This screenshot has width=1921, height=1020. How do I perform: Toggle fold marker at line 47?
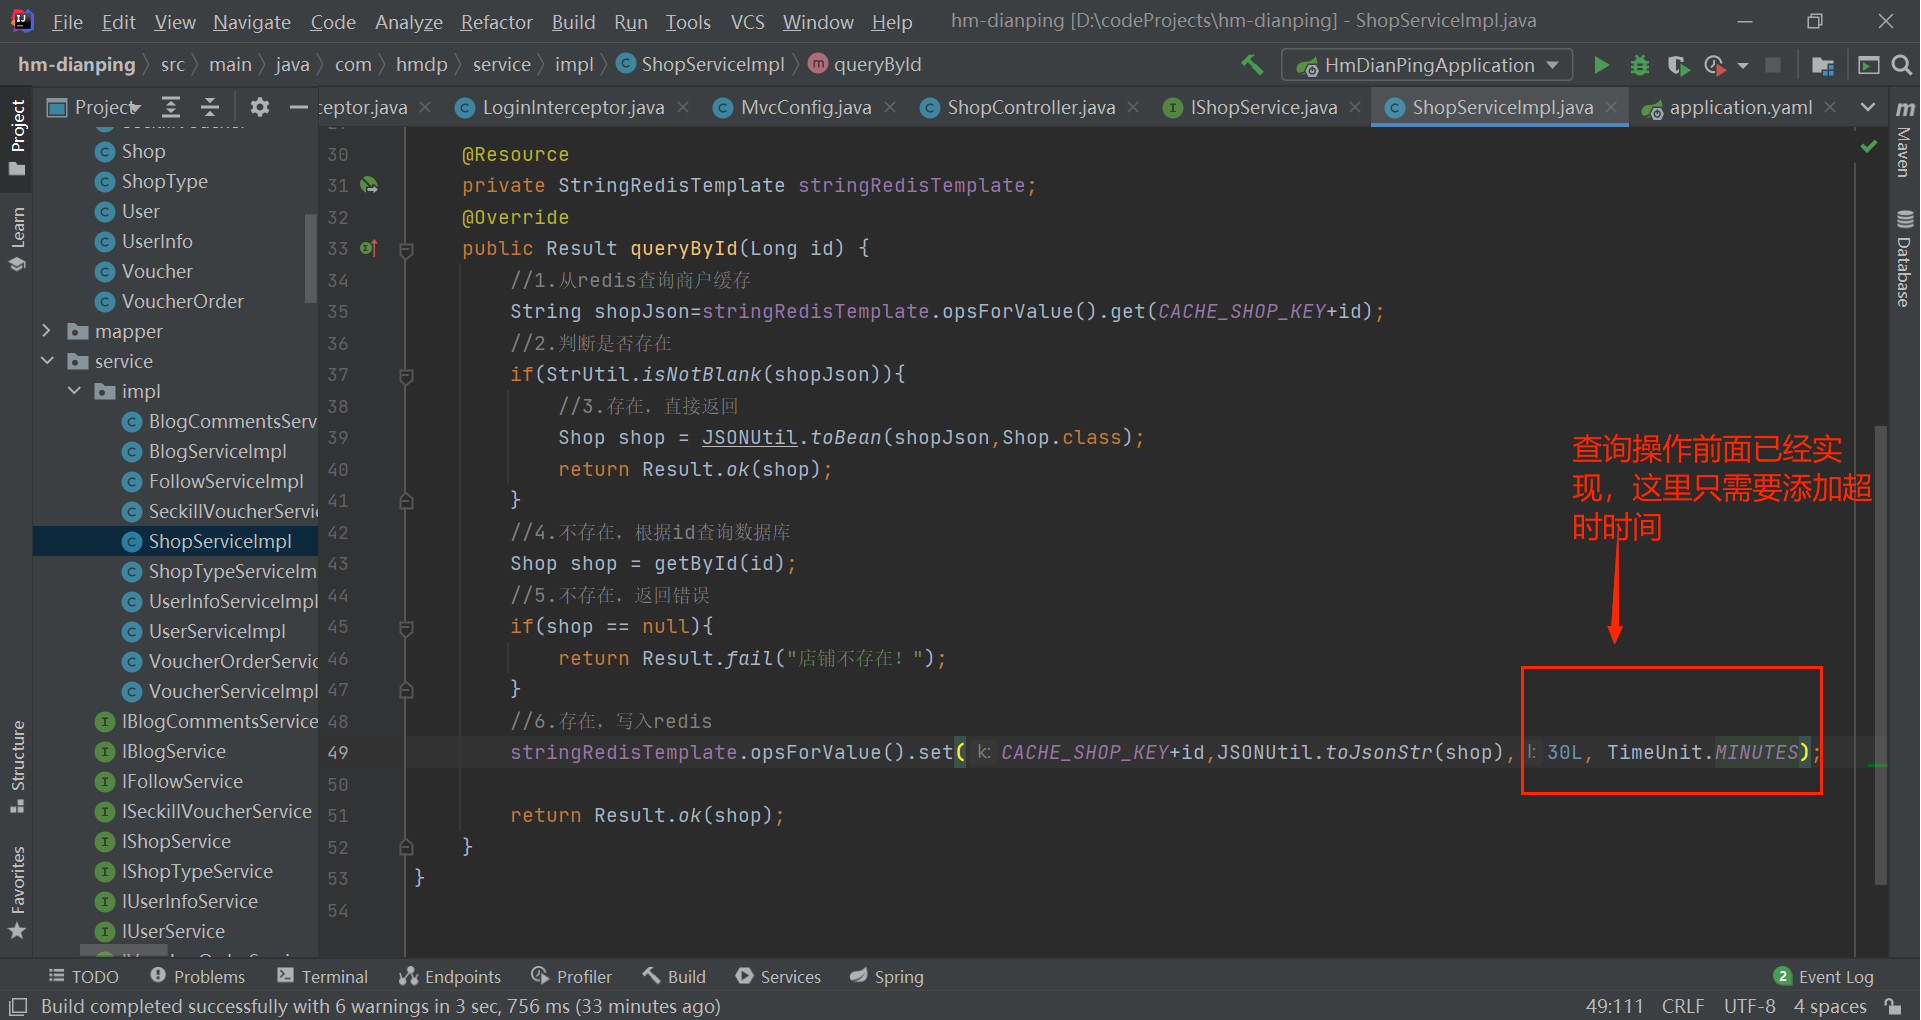pyautogui.click(x=406, y=690)
